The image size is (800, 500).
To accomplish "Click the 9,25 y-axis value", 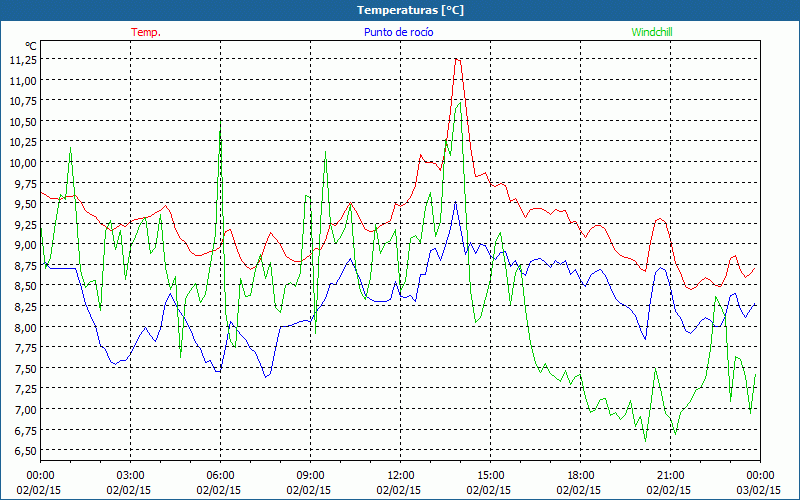I will tap(26, 224).
